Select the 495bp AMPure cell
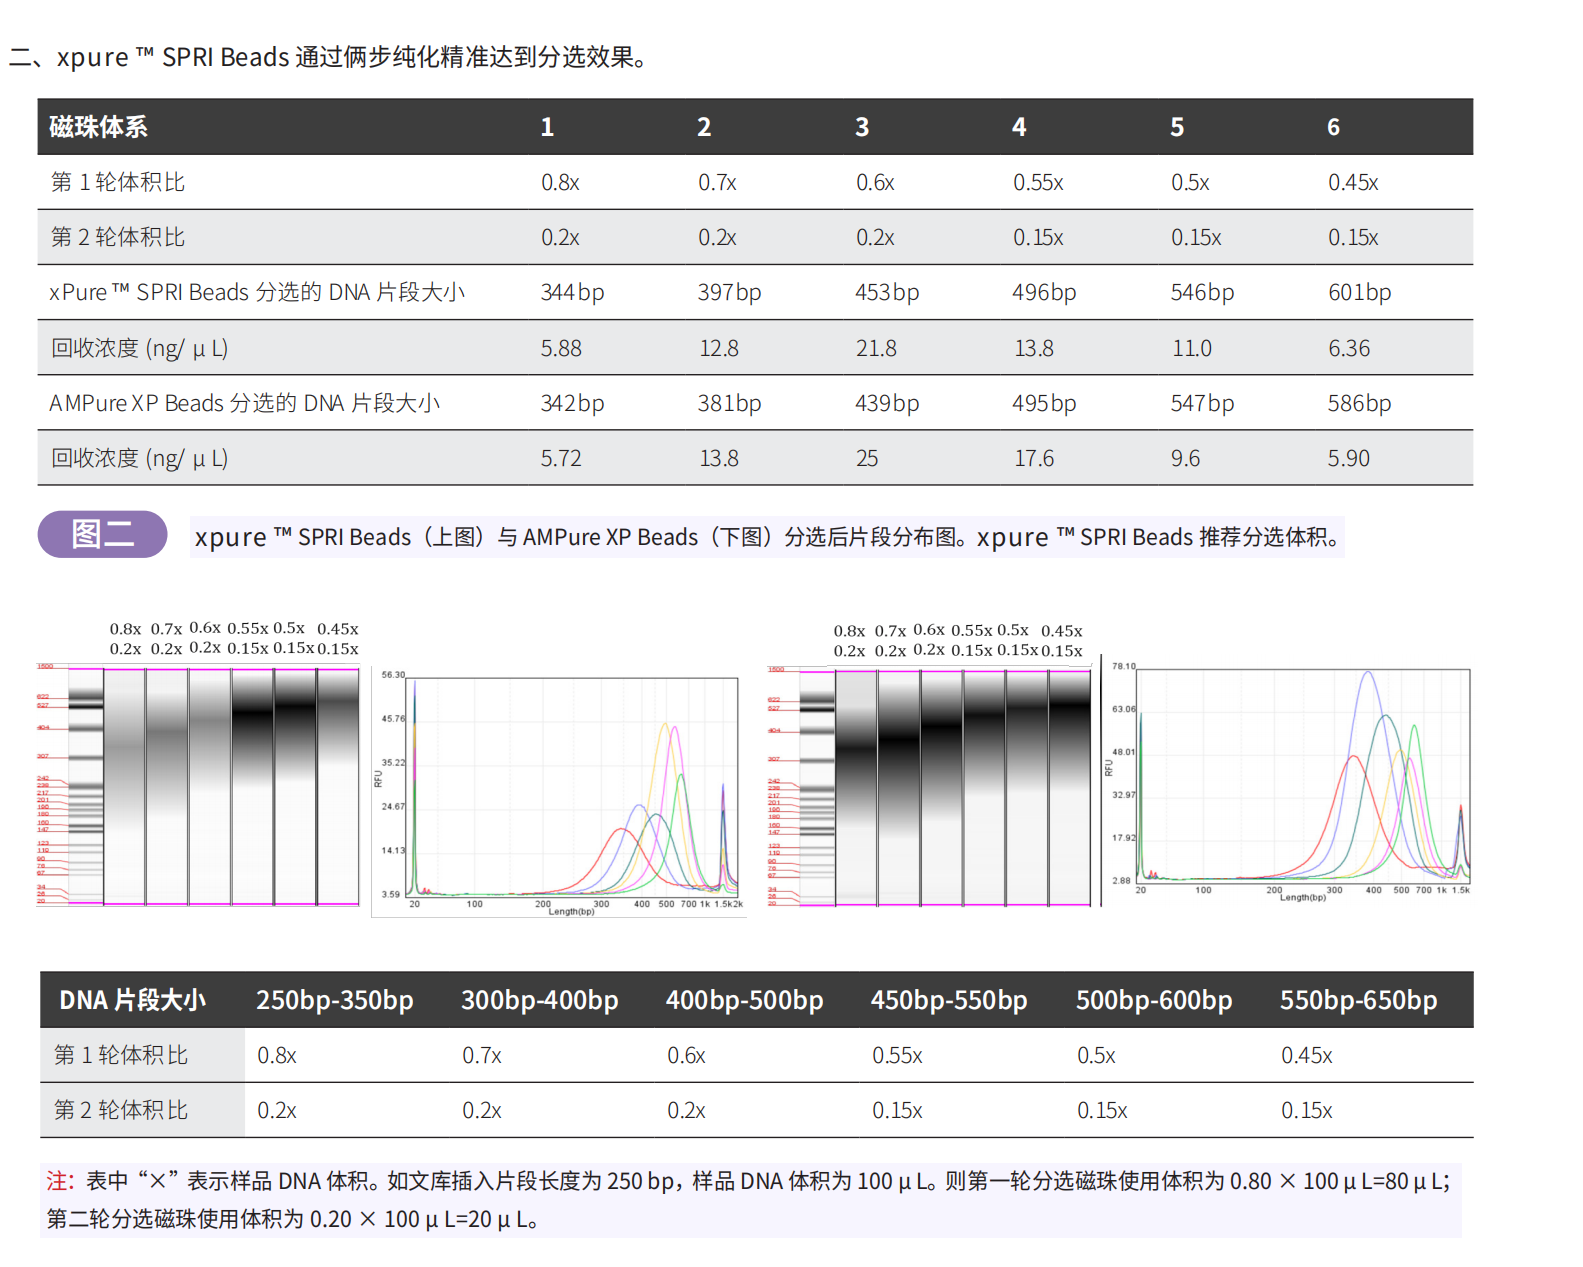This screenshot has width=1583, height=1267. pyautogui.click(x=1044, y=403)
